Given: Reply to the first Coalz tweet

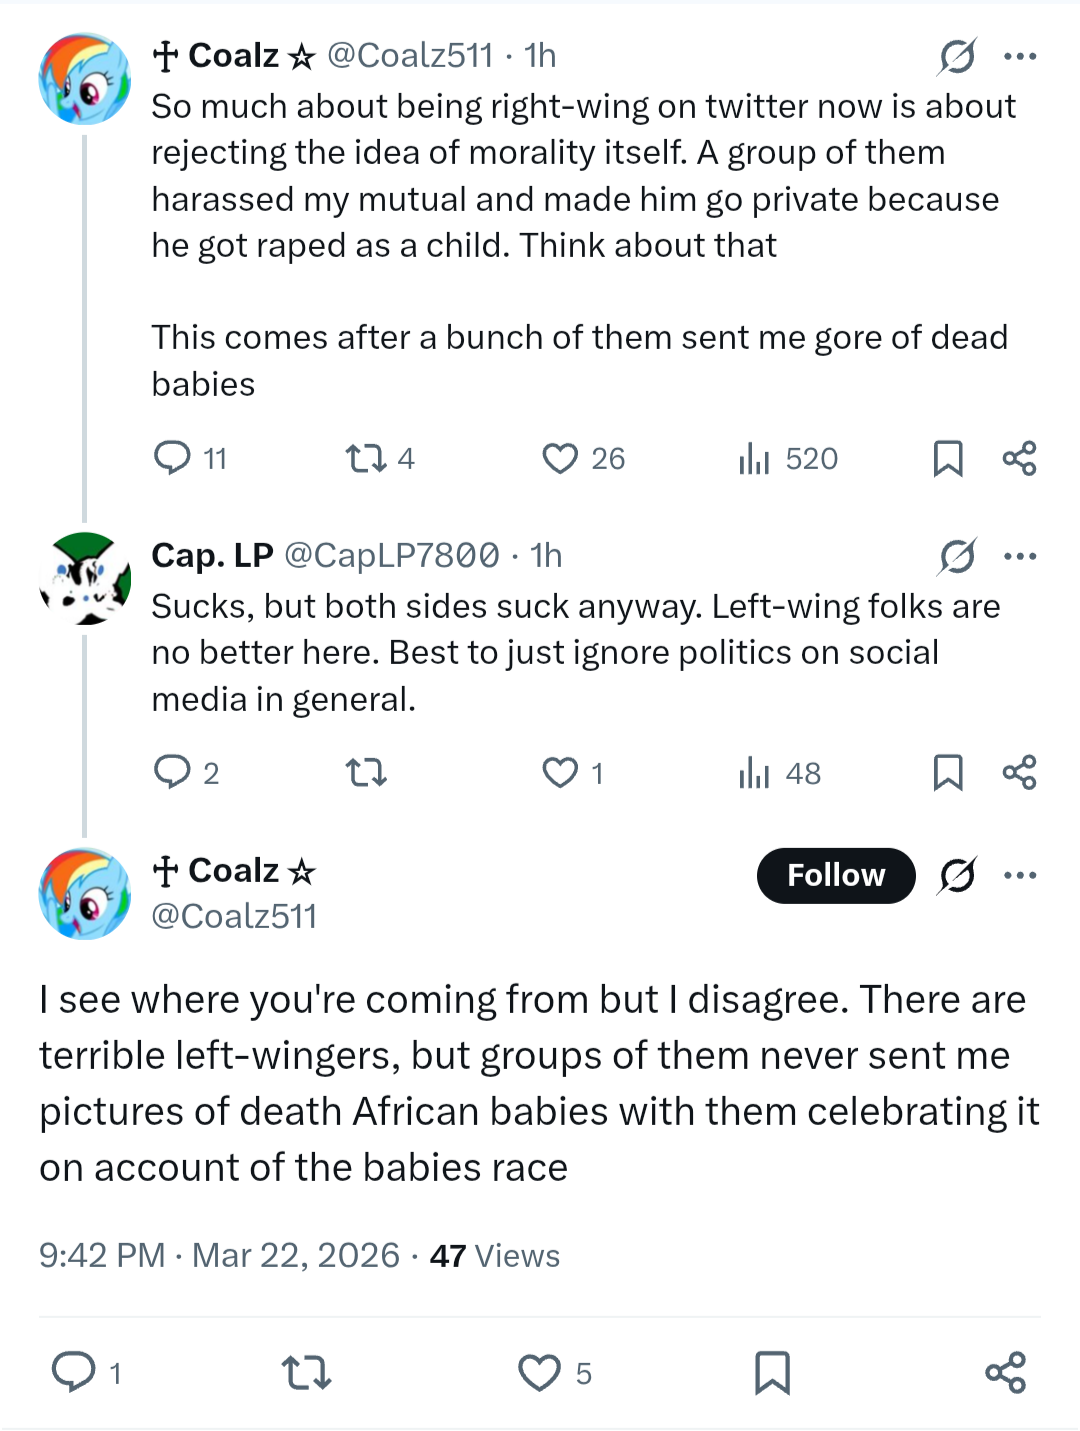Looking at the screenshot, I should point(172,458).
